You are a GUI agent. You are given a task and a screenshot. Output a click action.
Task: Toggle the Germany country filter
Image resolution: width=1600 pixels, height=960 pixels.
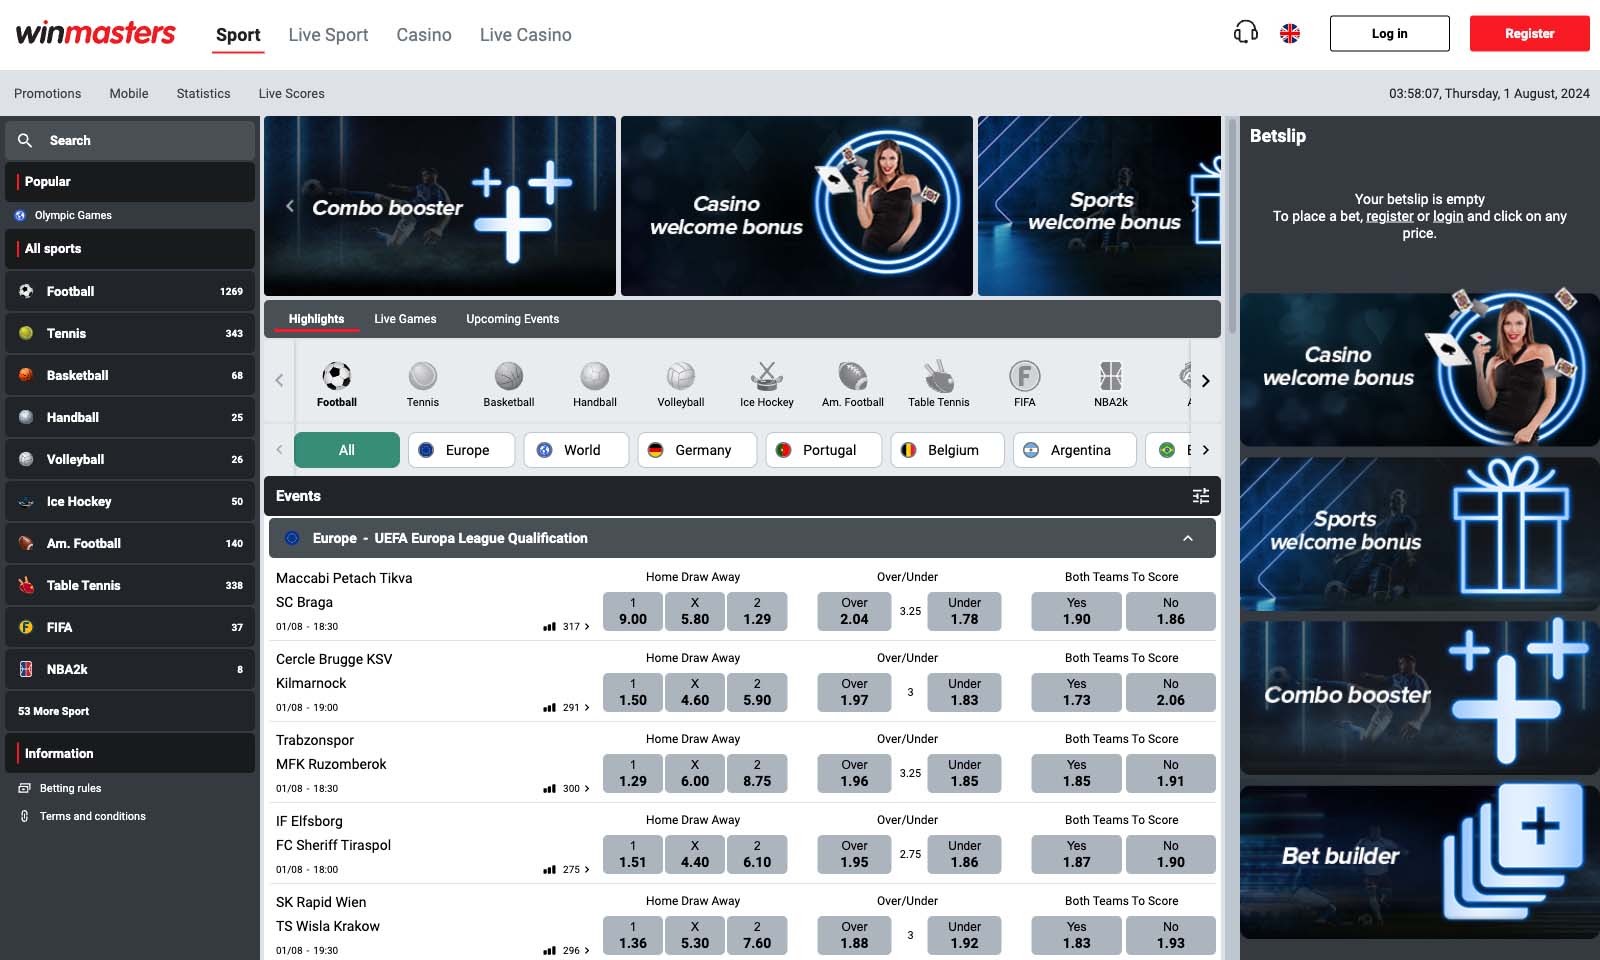(x=697, y=450)
